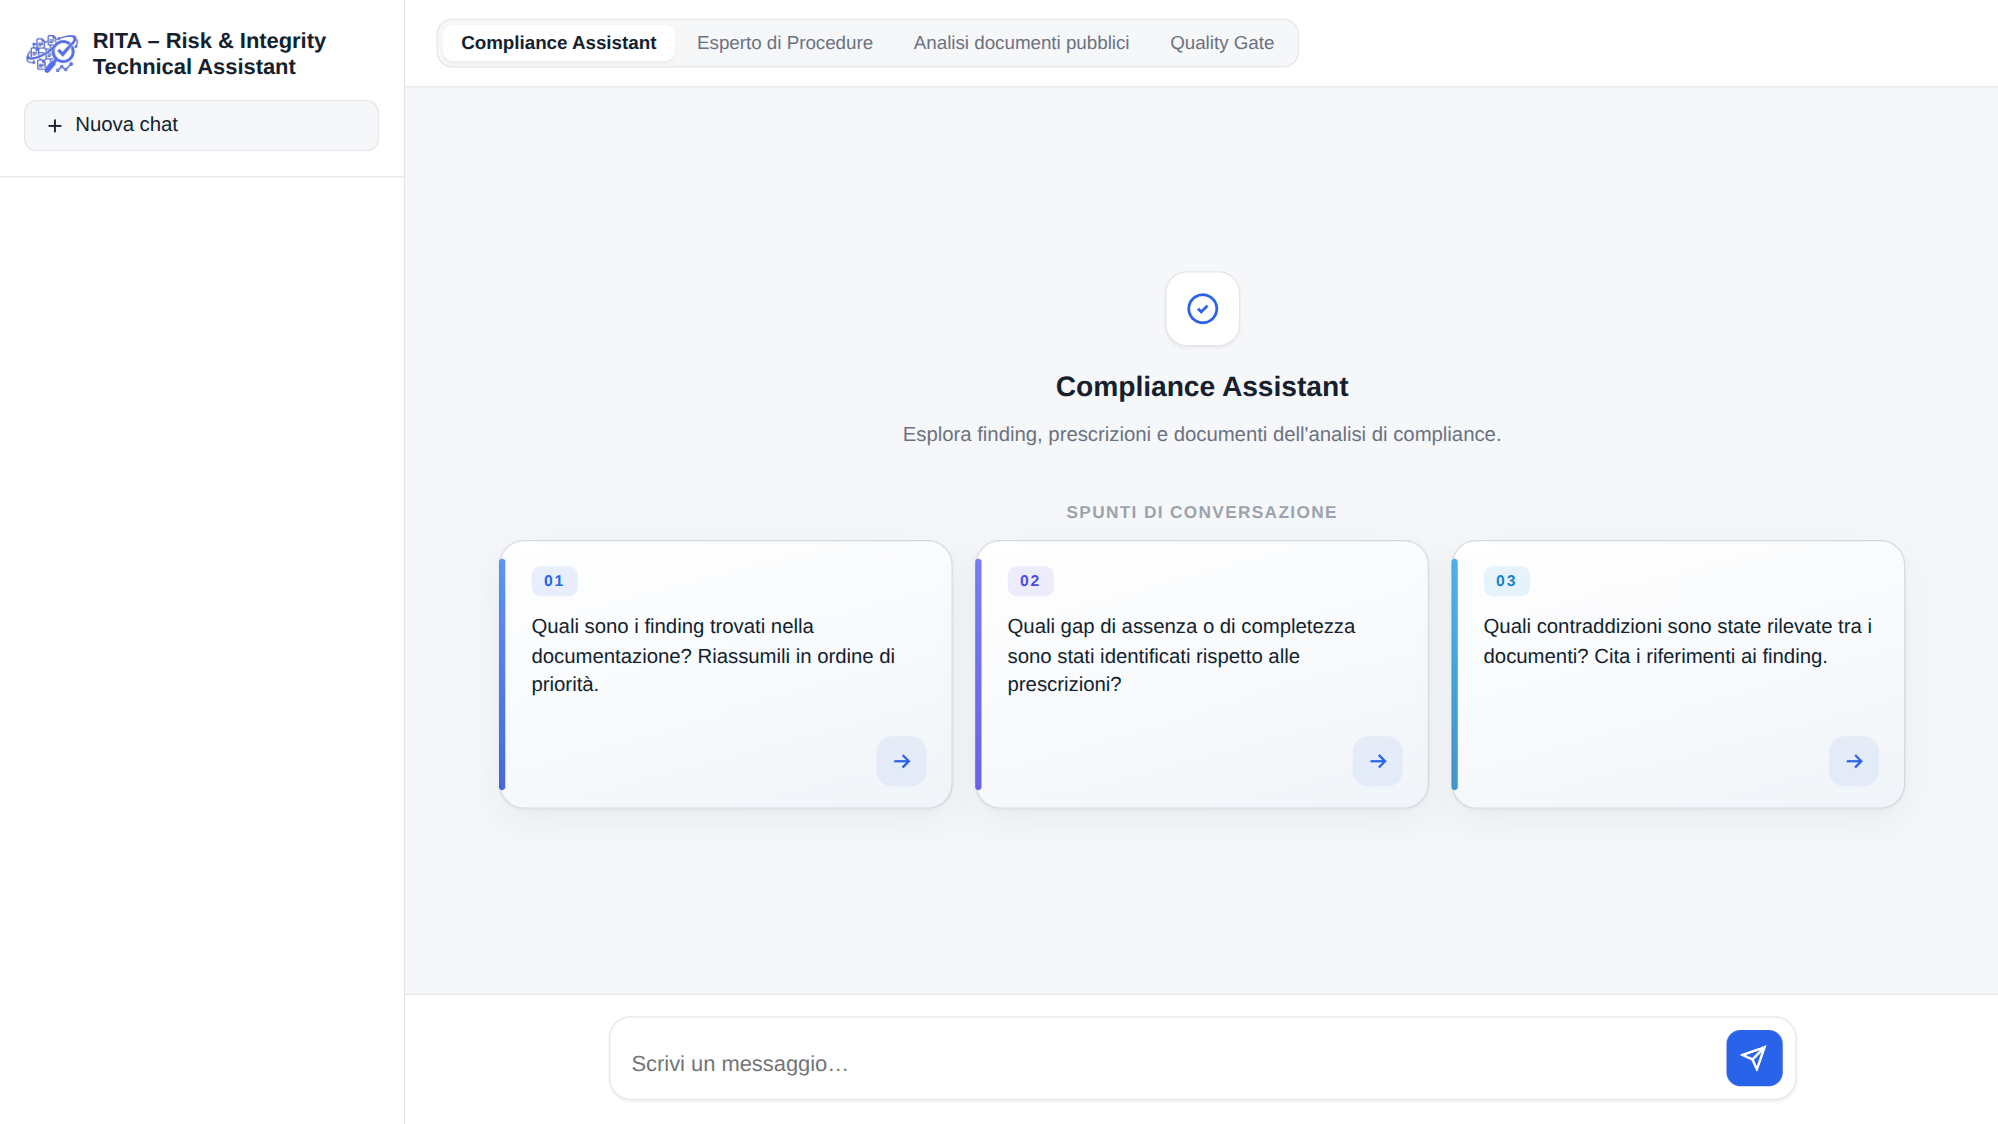Click the 01 badge on first card

pyautogui.click(x=554, y=581)
